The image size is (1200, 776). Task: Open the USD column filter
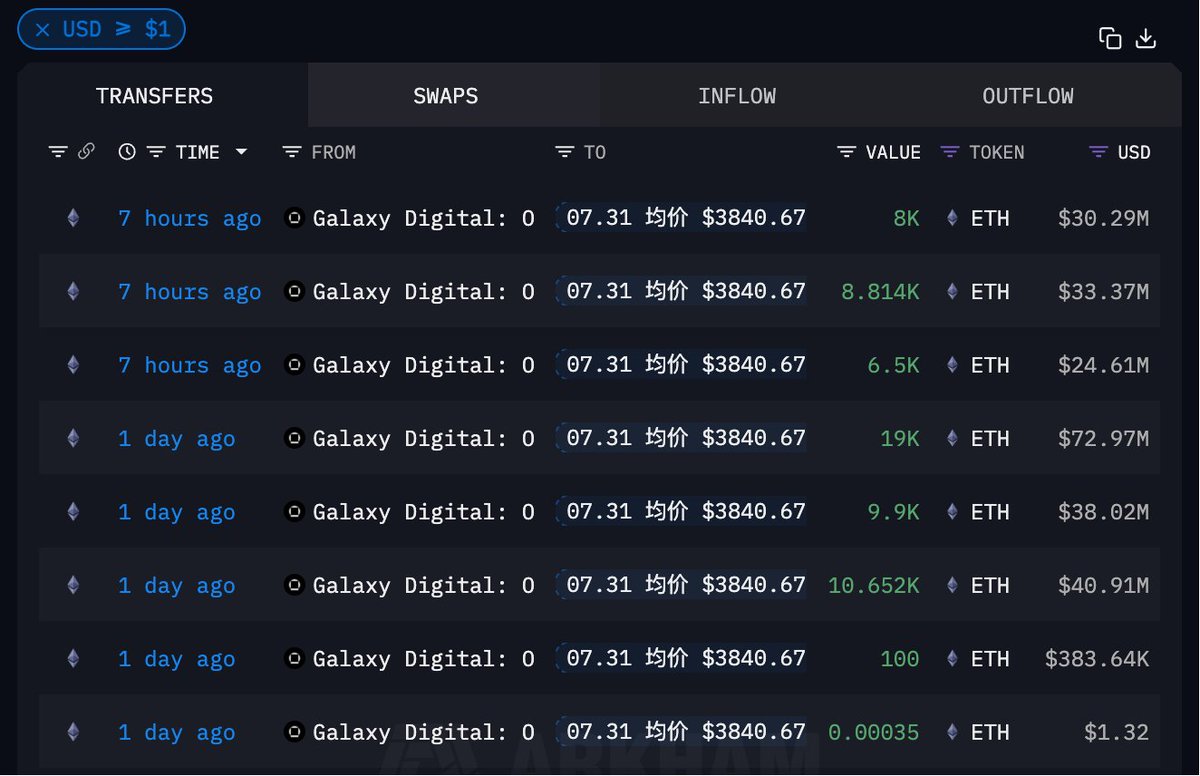click(1098, 152)
